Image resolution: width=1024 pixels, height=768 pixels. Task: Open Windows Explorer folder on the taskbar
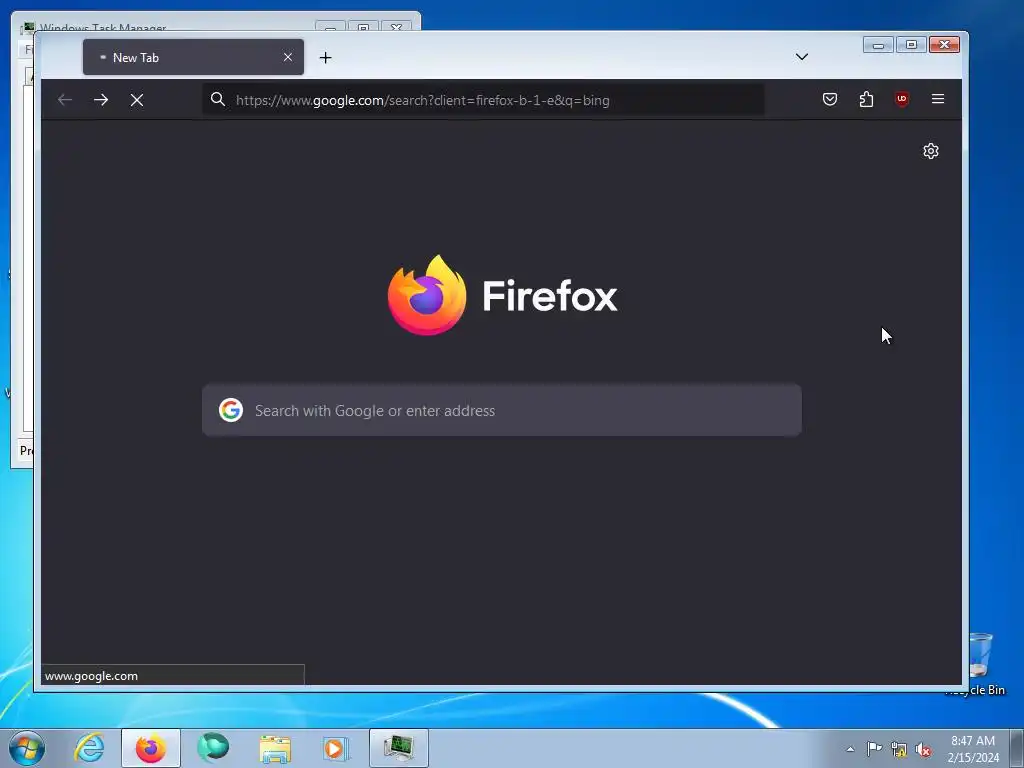275,748
